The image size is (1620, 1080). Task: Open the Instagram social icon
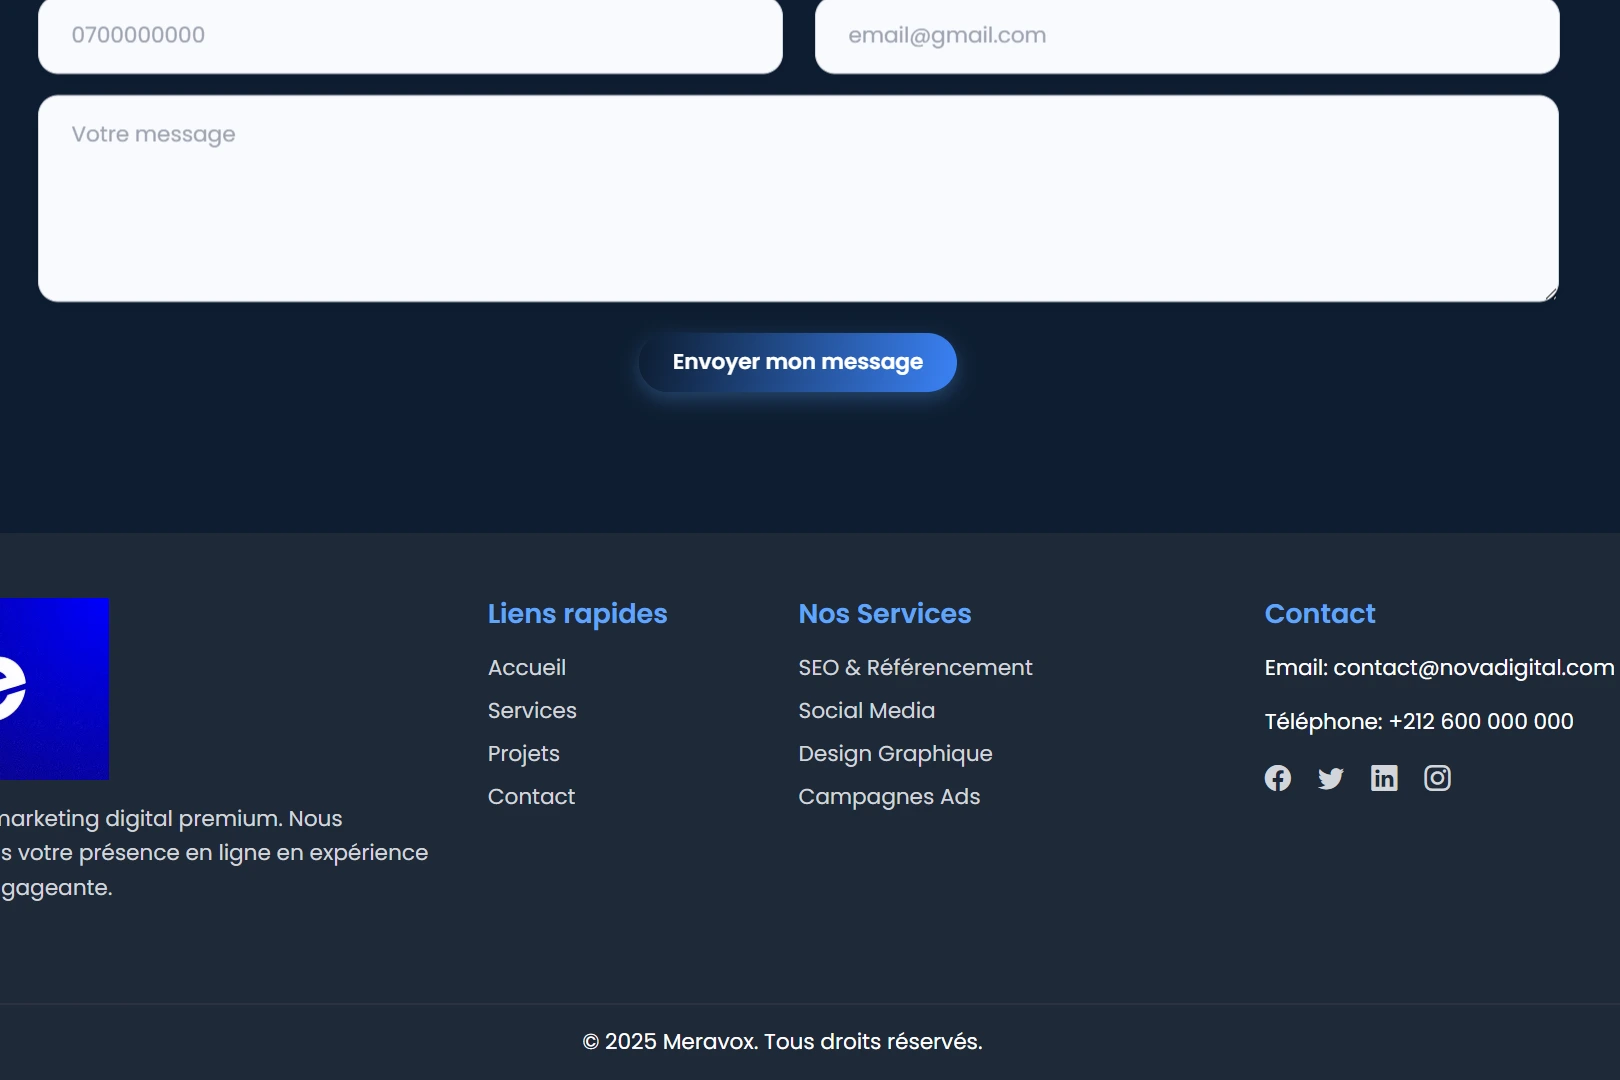(1437, 778)
